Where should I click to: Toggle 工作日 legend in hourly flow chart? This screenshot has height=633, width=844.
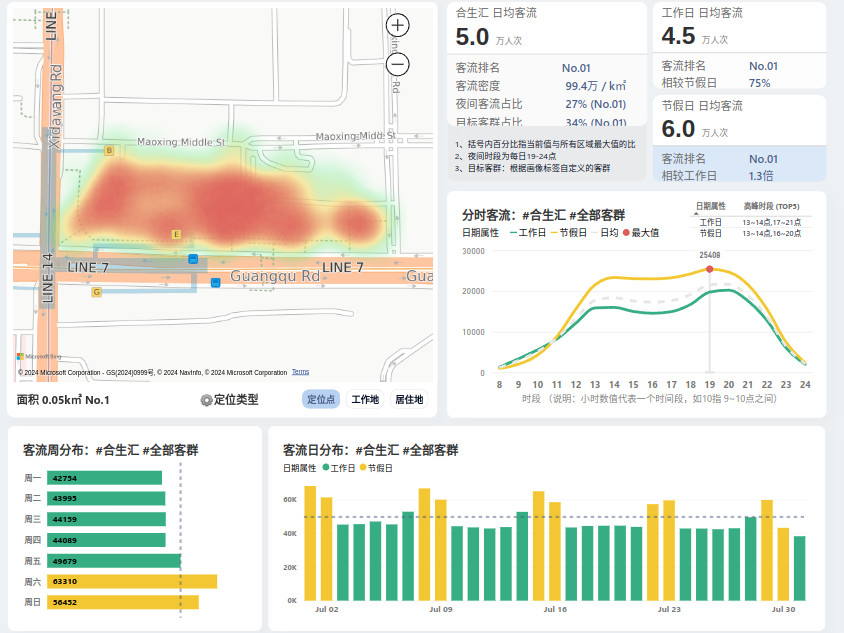(528, 233)
